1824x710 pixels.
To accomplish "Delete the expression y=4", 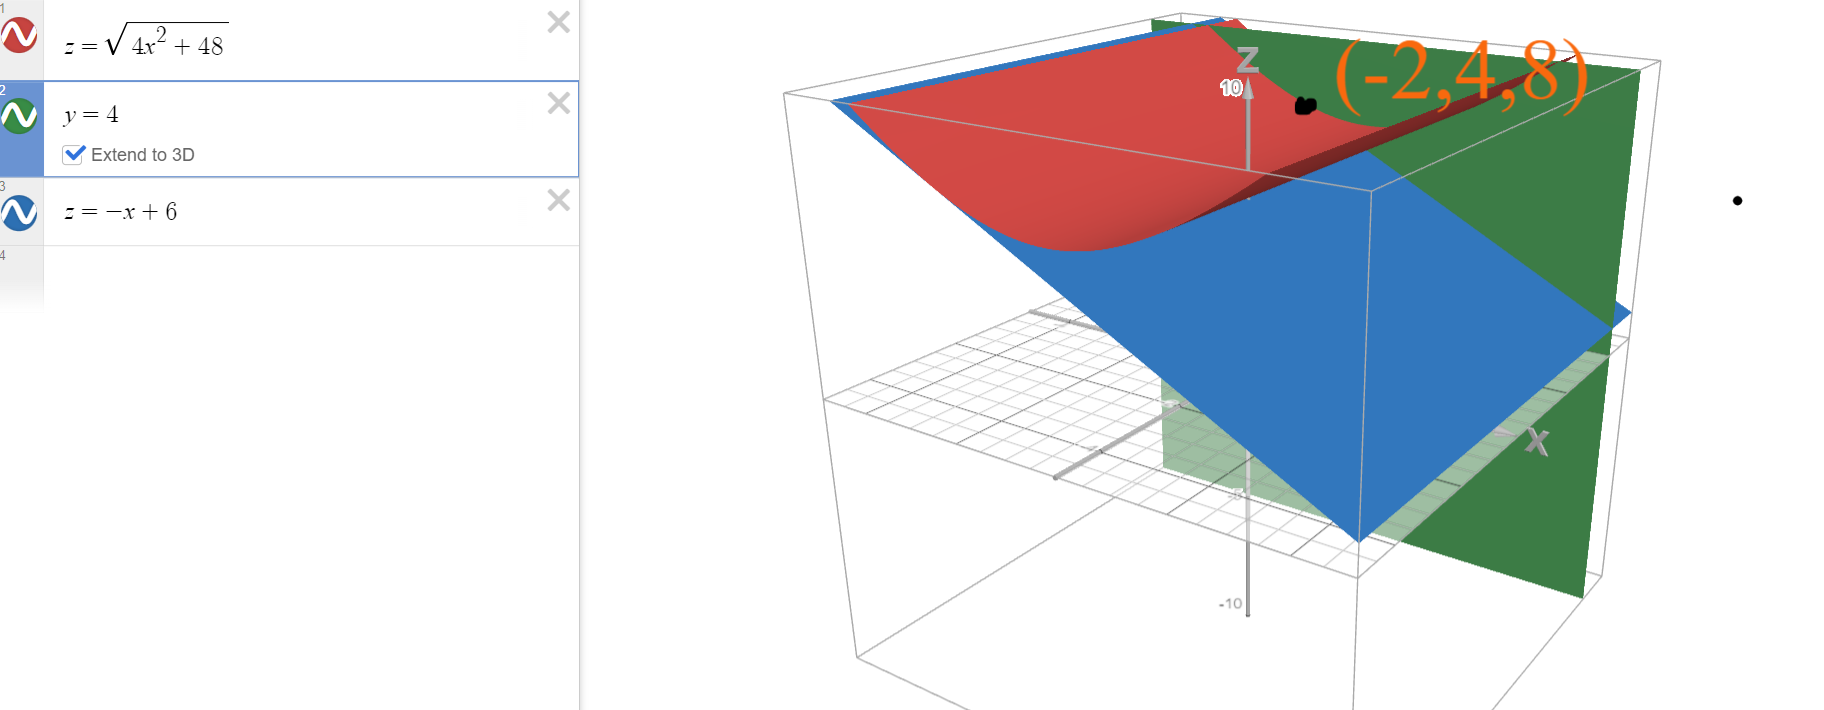I will [559, 103].
